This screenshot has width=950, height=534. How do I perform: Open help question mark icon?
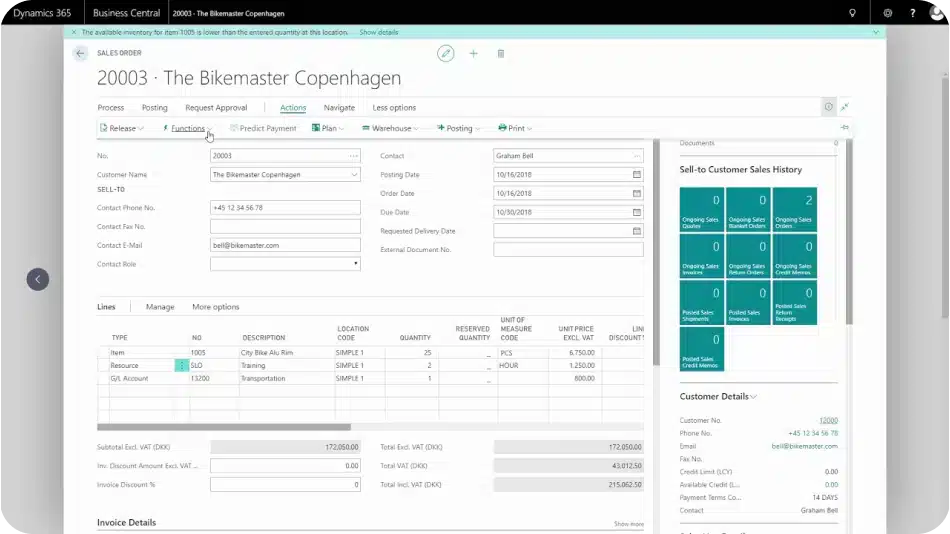click(x=912, y=13)
